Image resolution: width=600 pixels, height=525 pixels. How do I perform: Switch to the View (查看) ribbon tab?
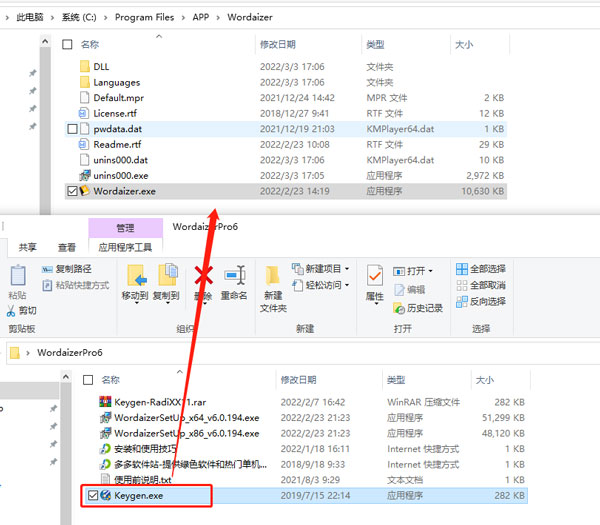[x=67, y=247]
